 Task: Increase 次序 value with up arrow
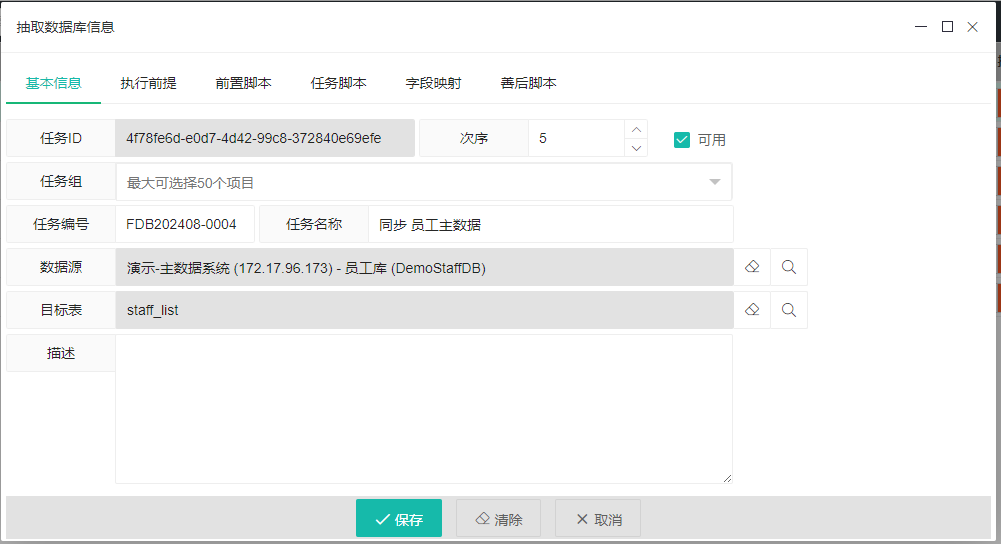(x=636, y=130)
